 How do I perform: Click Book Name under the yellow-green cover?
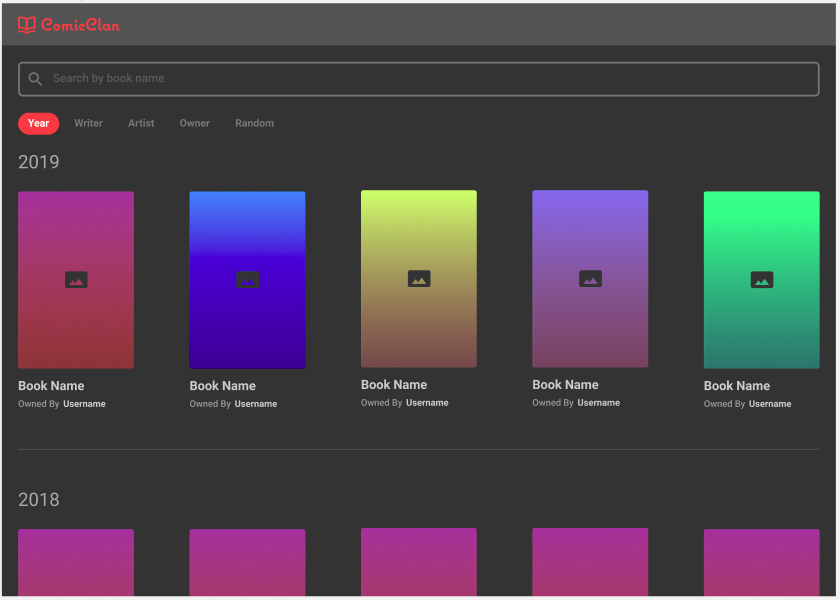click(x=394, y=385)
